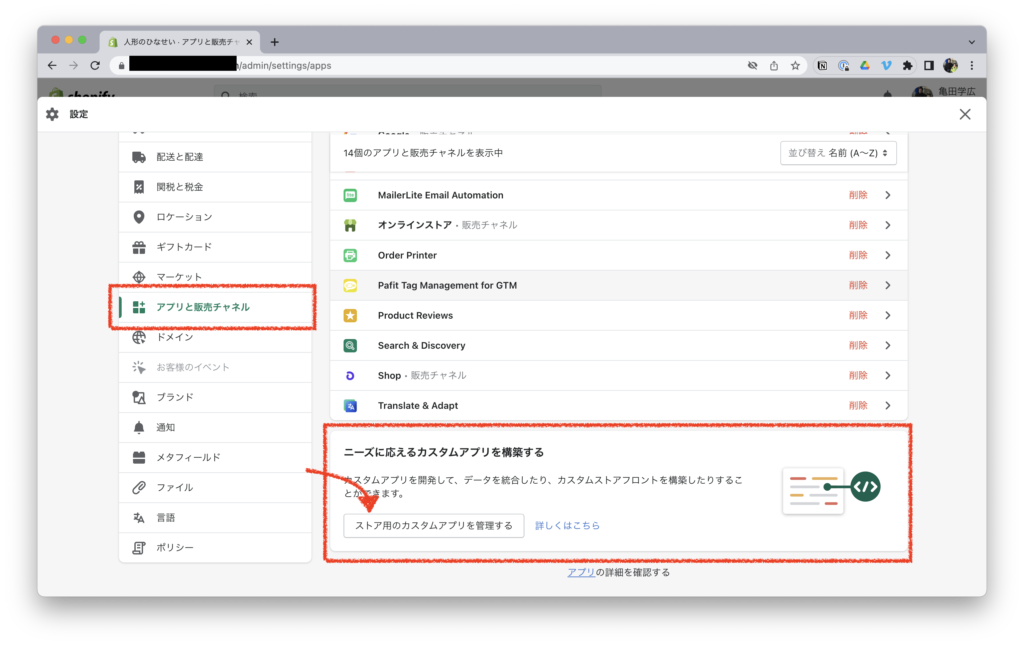The height and width of the screenshot is (646, 1024).
Task: Open a new browser tab
Action: coord(274,42)
